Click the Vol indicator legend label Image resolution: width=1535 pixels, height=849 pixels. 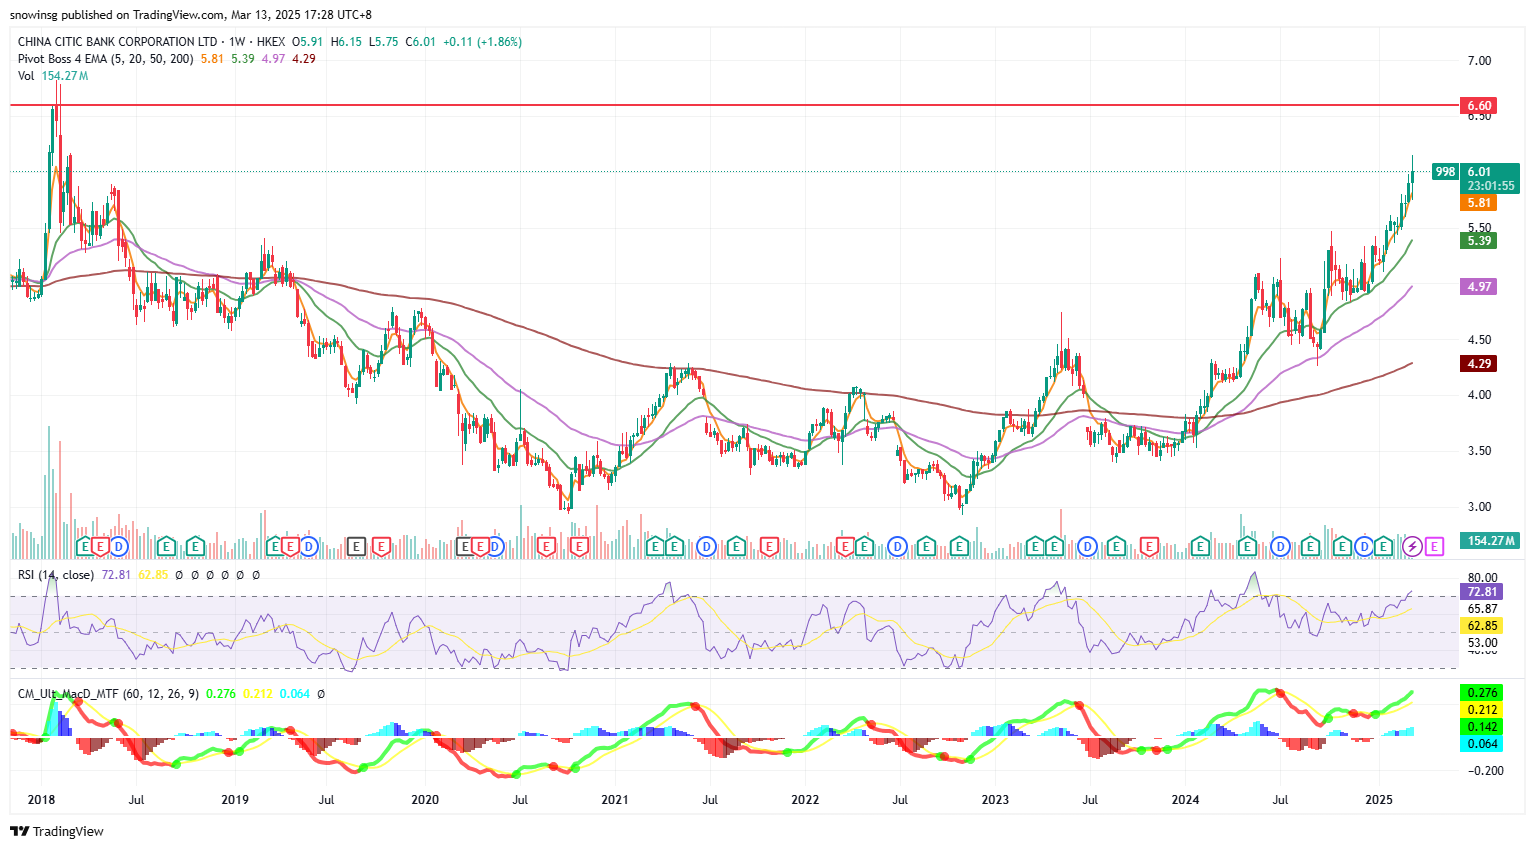click(x=26, y=76)
